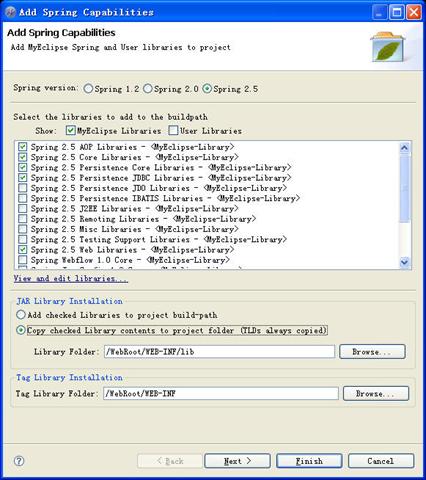Check Spring 2.5 Remoting Libraries
426x480 pixels.
coord(23,219)
